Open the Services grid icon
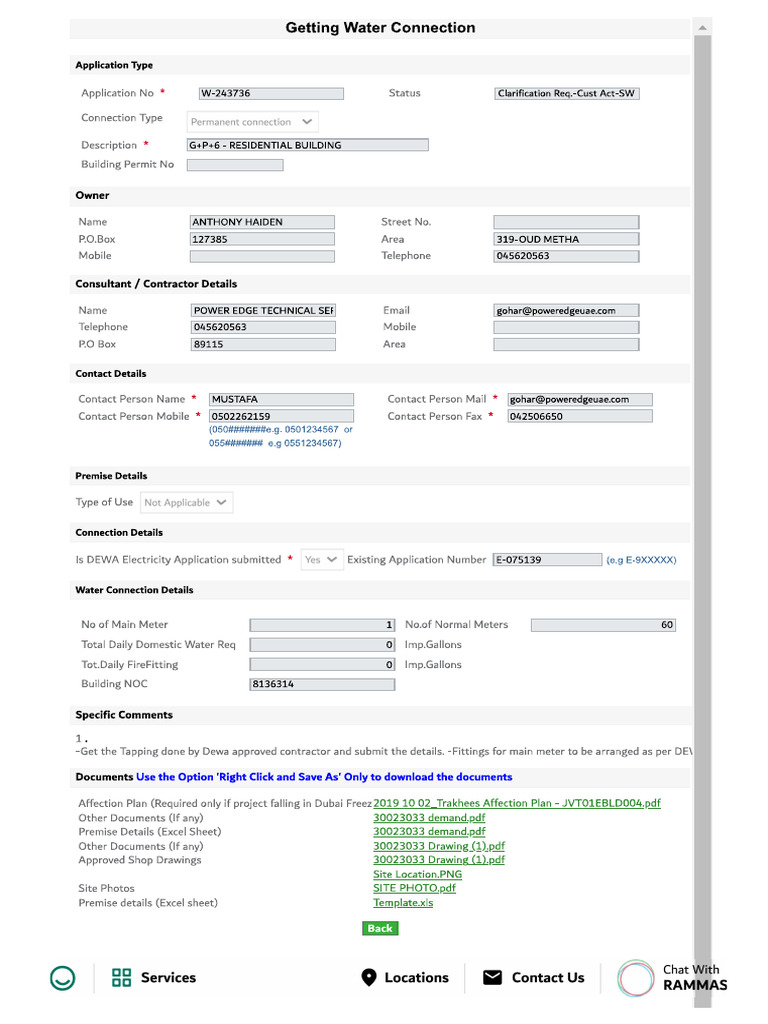 click(122, 978)
